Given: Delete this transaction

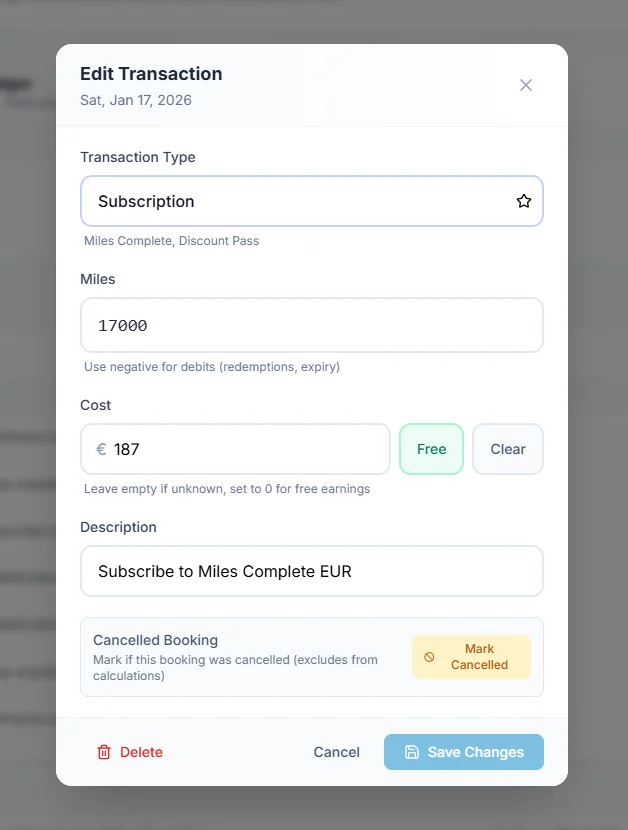Looking at the screenshot, I should click(129, 752).
